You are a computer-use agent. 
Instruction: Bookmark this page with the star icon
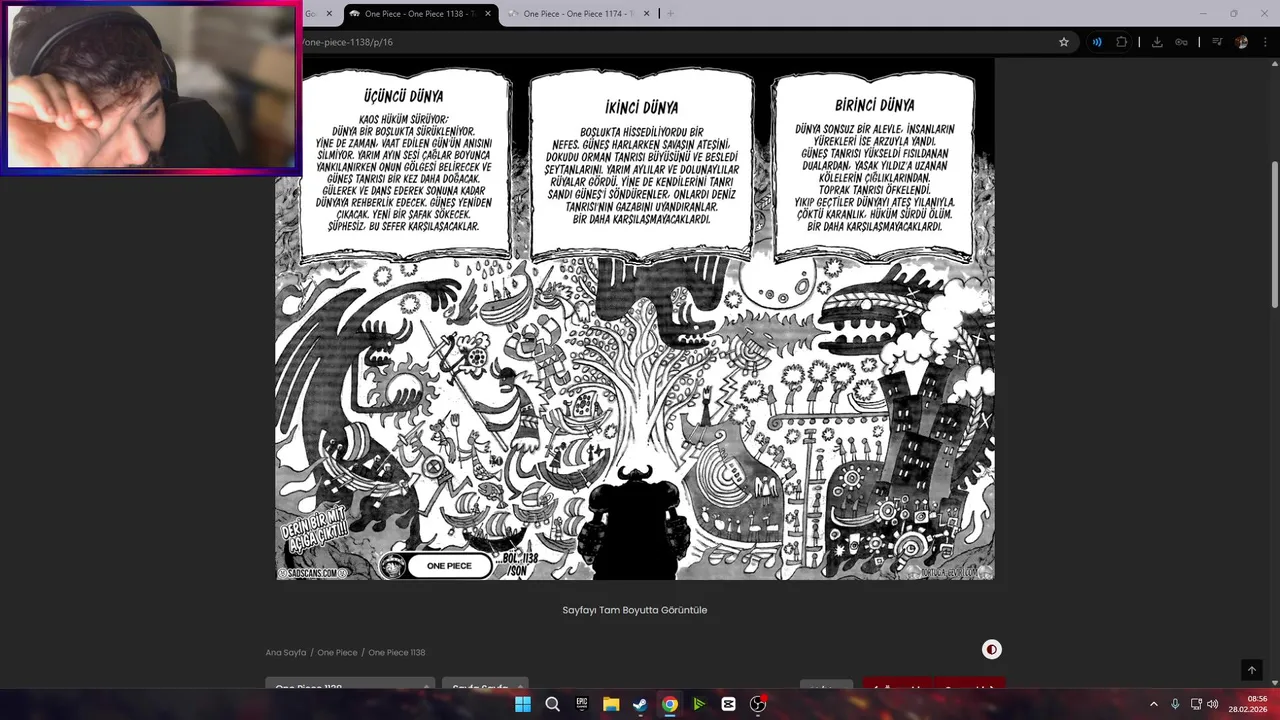point(1064,42)
